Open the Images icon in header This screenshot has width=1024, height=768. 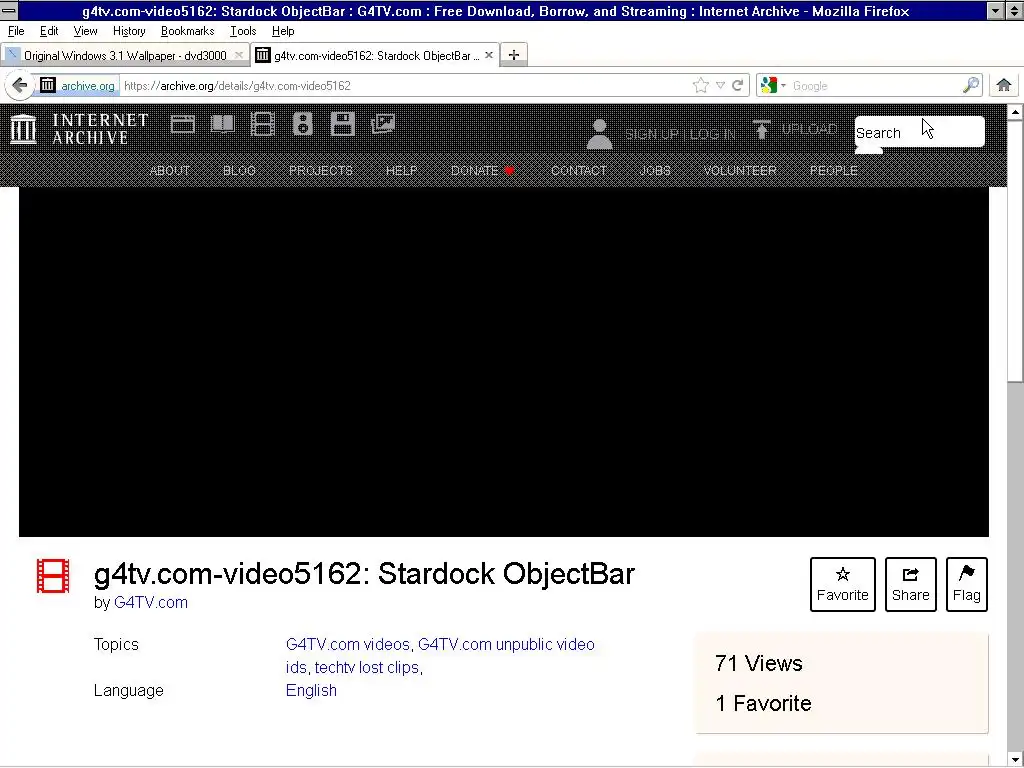[x=383, y=124]
